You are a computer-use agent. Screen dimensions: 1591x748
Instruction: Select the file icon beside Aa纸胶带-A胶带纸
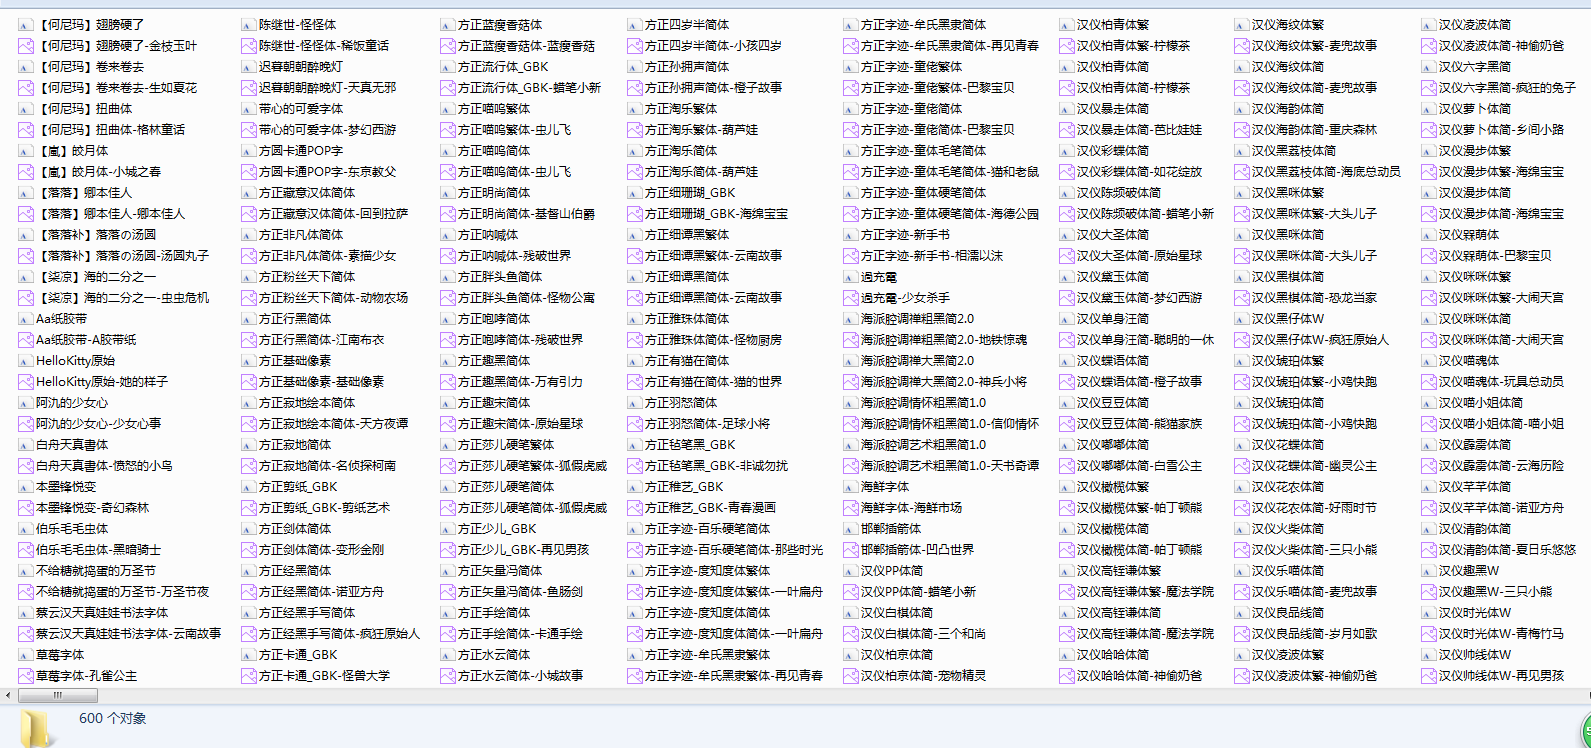pyautogui.click(x=25, y=340)
